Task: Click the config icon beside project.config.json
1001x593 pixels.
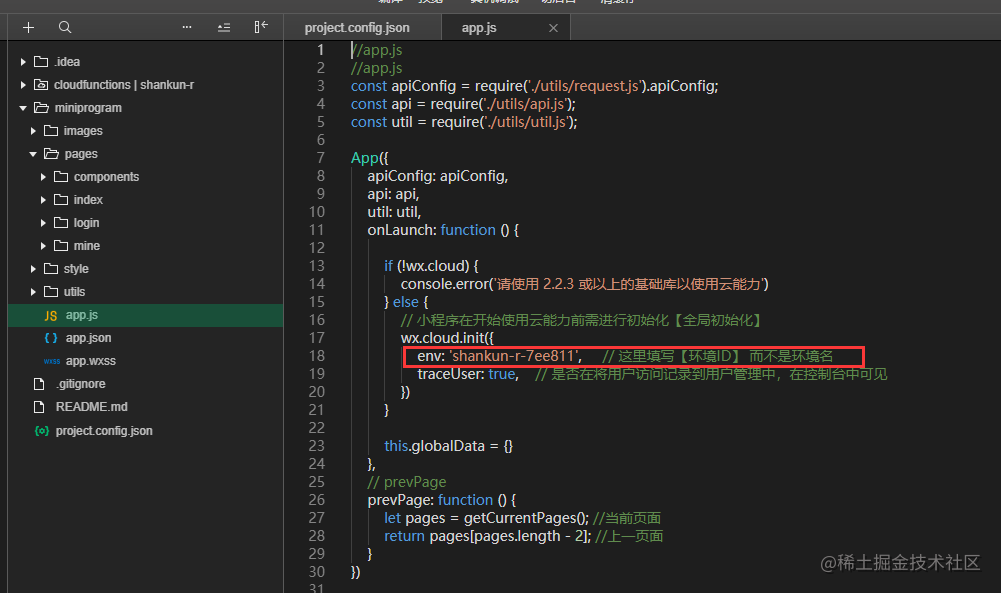Action: 41,431
